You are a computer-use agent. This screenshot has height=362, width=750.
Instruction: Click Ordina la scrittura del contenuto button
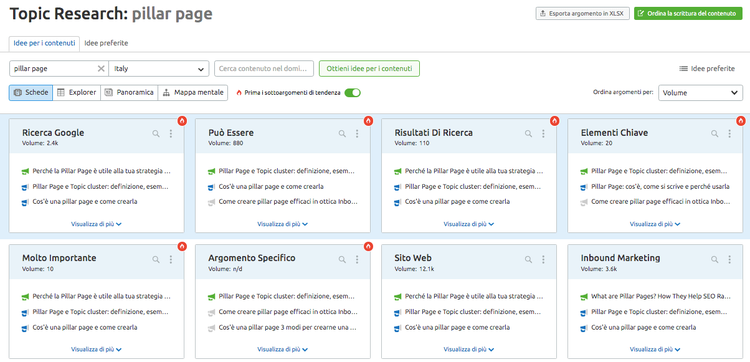point(688,13)
